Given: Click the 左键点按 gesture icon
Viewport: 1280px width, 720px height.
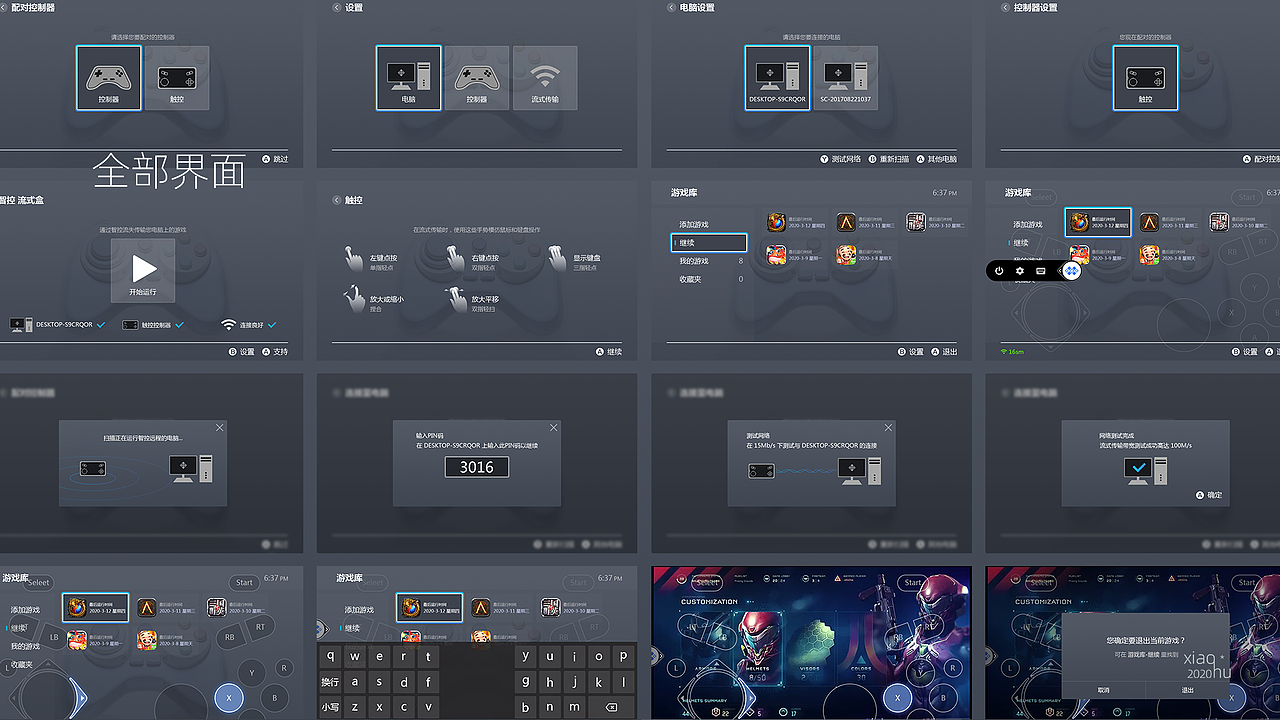Looking at the screenshot, I should click(354, 261).
